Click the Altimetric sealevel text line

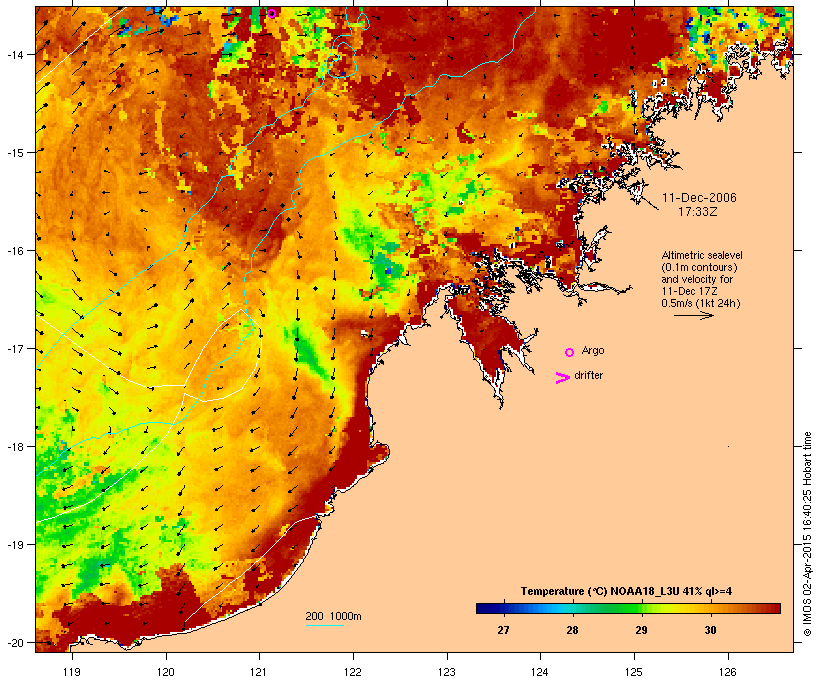702,255
